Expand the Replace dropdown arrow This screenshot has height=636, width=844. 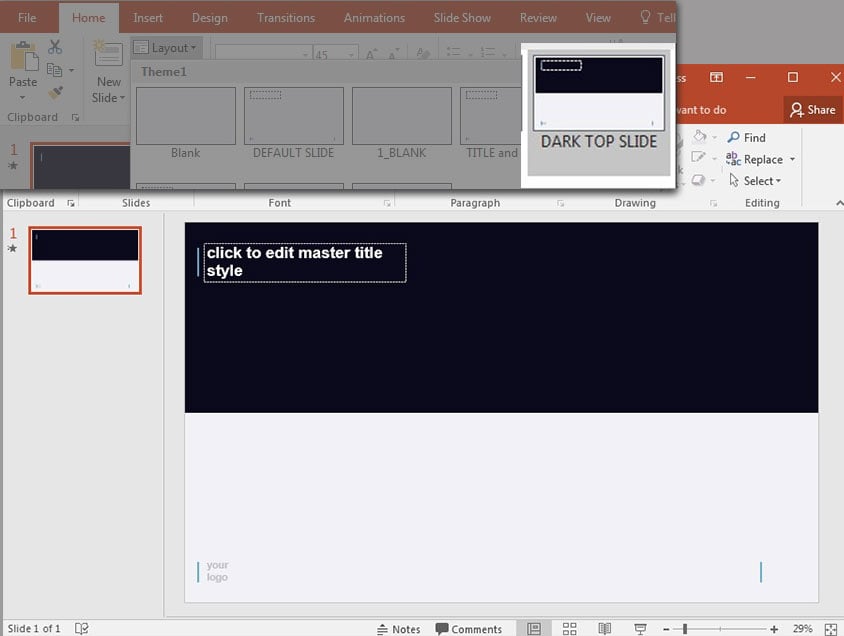pyautogui.click(x=792, y=160)
